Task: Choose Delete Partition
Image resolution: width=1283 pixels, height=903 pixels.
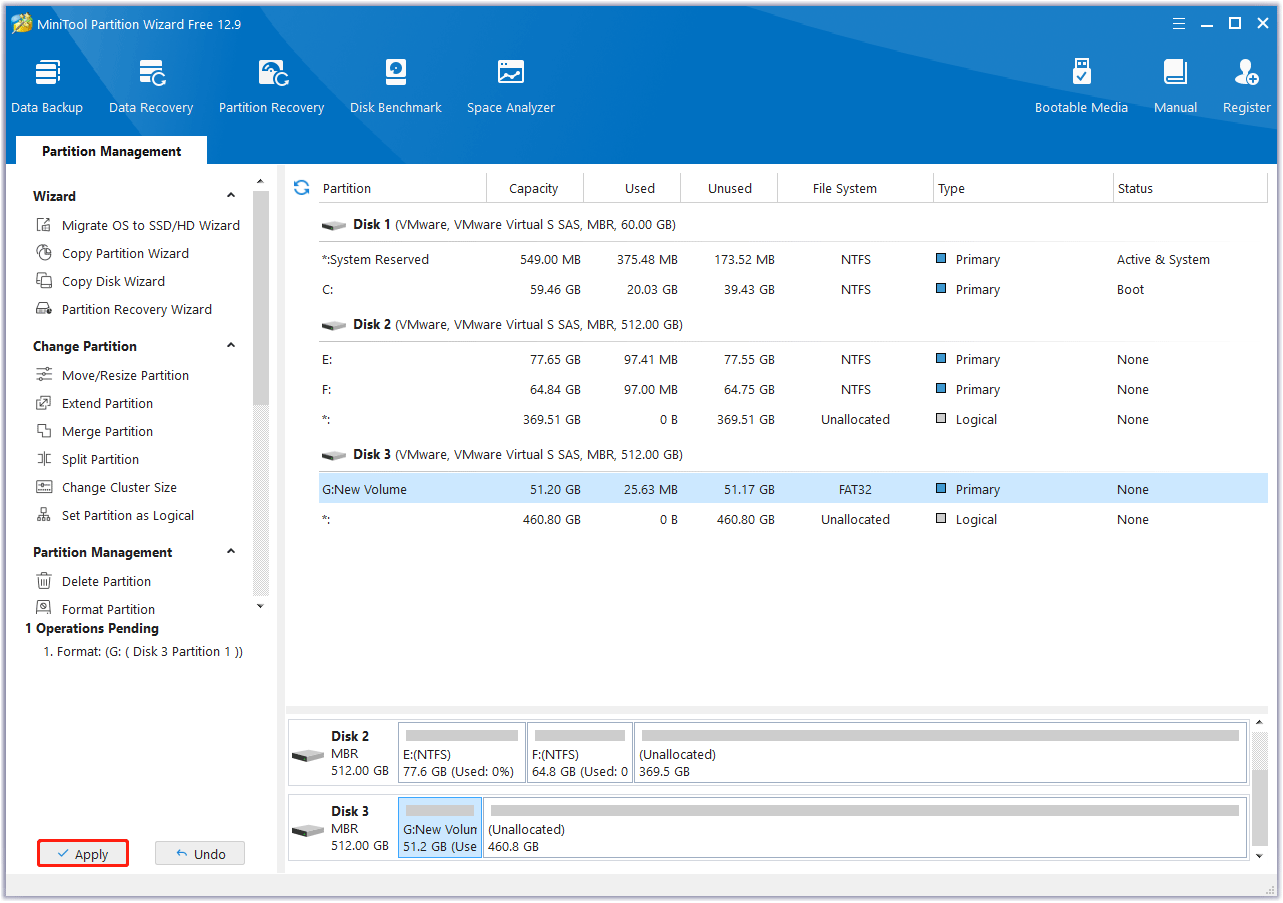Action: 93,581
